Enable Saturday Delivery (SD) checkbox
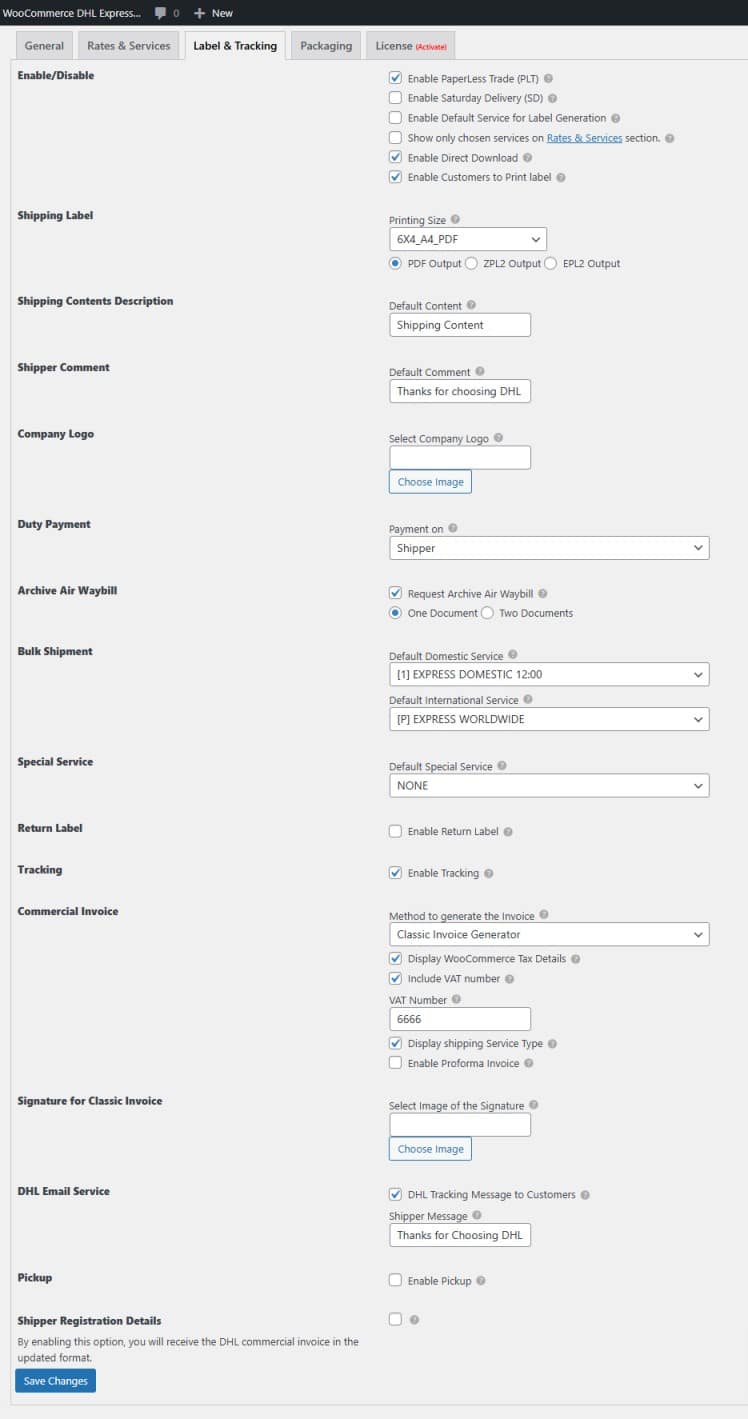The height and width of the screenshot is (1419, 748). pos(395,98)
